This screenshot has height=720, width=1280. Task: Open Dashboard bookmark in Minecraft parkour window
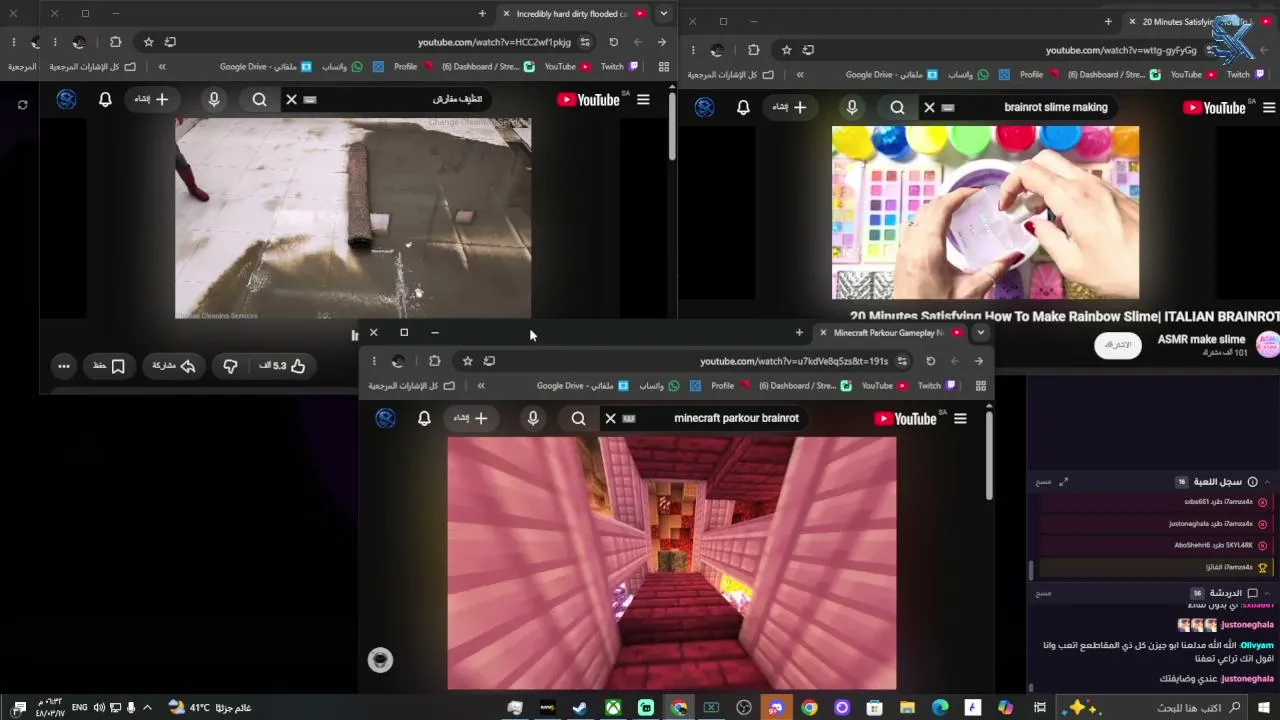point(804,386)
